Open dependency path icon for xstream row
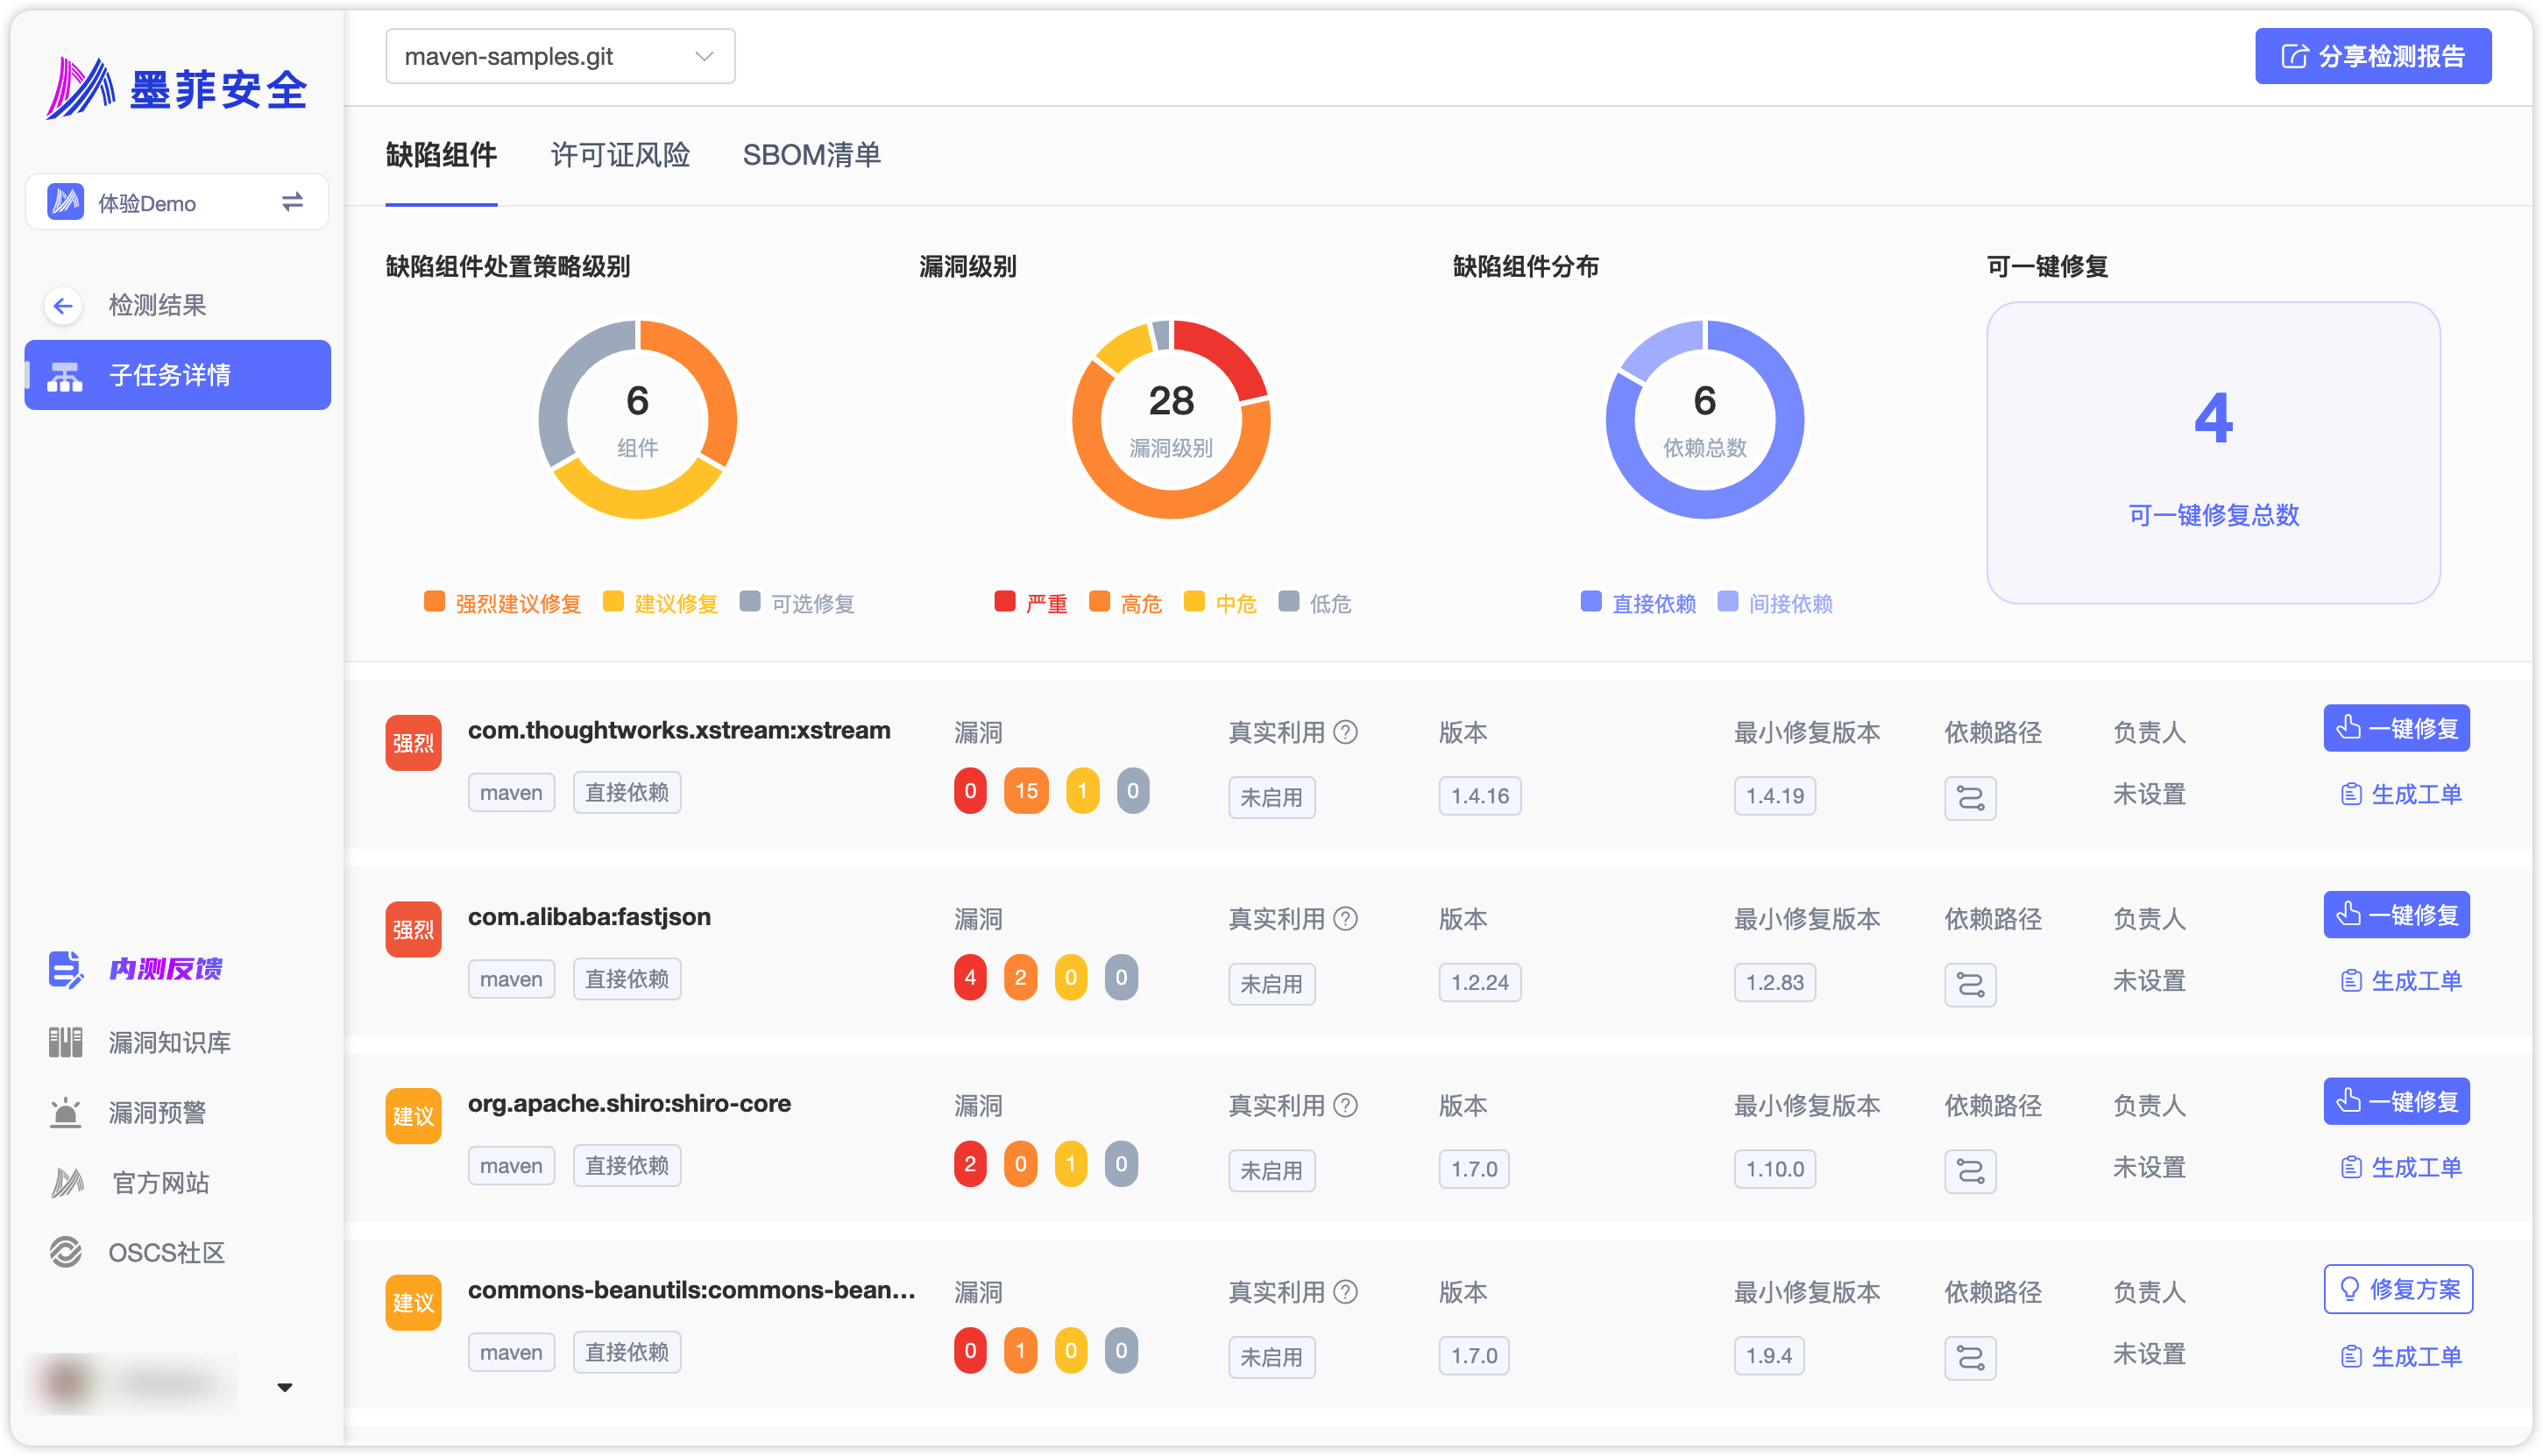This screenshot has width=2543, height=1456. tap(1969, 798)
